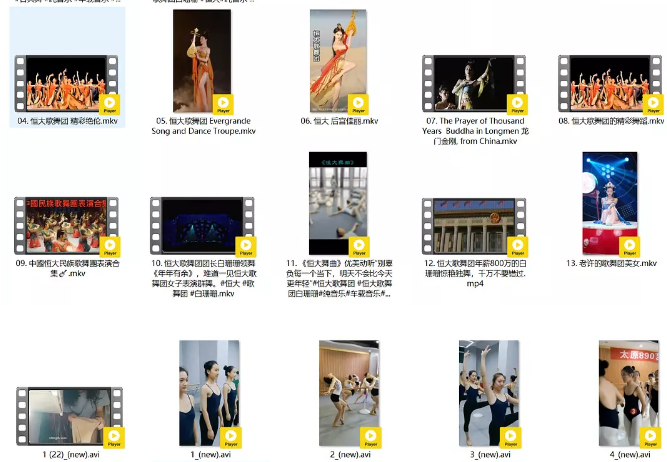Click the Player badge on file 09 thumbnail
The height and width of the screenshot is (462, 667).
click(110, 247)
